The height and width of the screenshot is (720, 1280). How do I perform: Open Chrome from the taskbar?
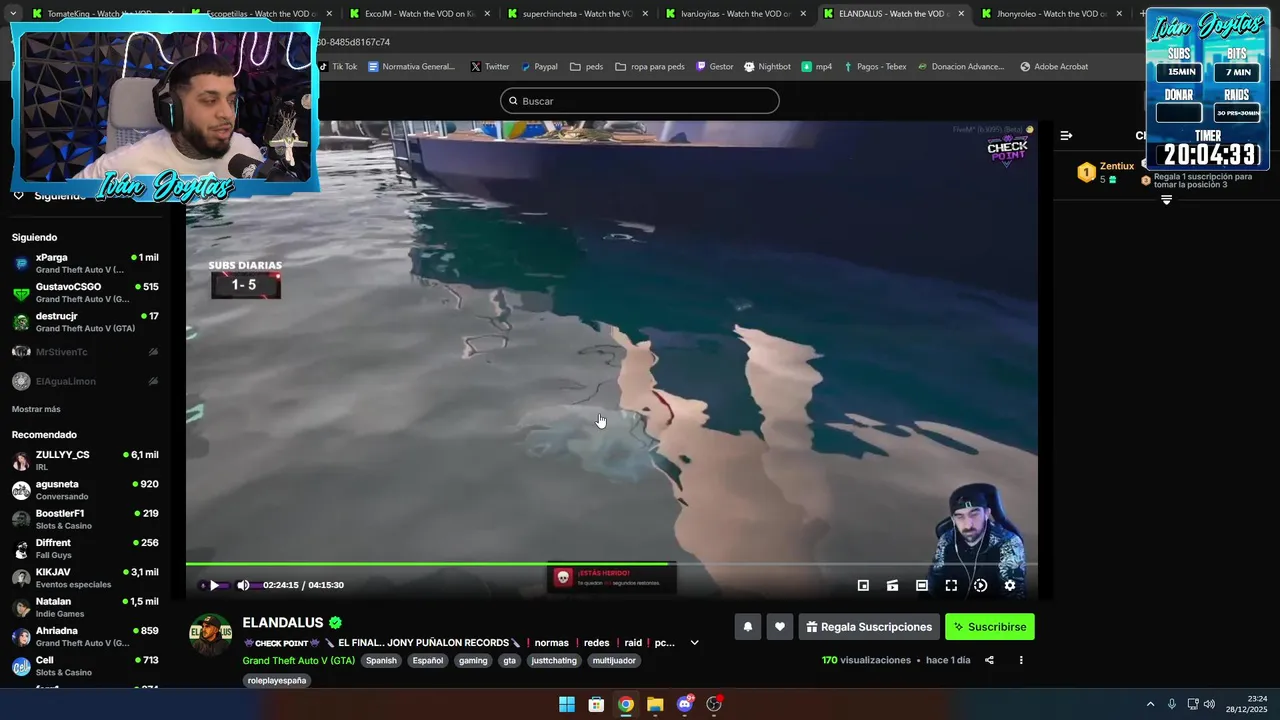point(625,704)
